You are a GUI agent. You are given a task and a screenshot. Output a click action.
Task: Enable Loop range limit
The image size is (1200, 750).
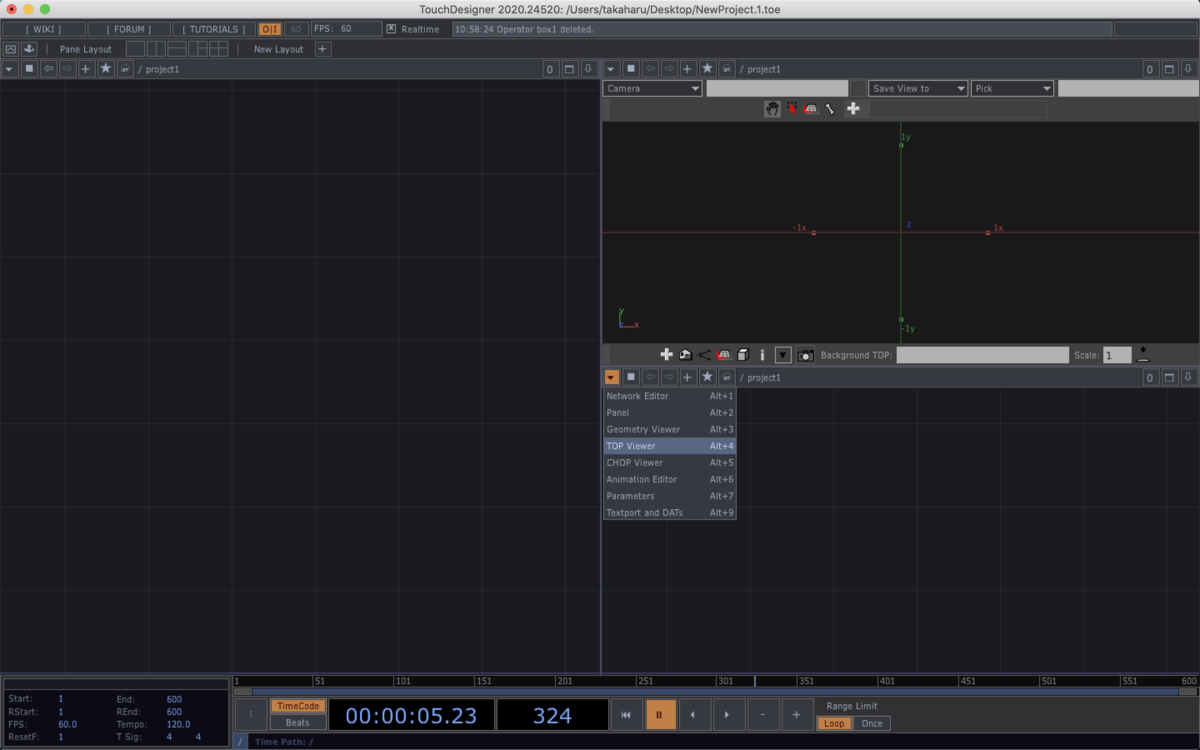tap(834, 723)
